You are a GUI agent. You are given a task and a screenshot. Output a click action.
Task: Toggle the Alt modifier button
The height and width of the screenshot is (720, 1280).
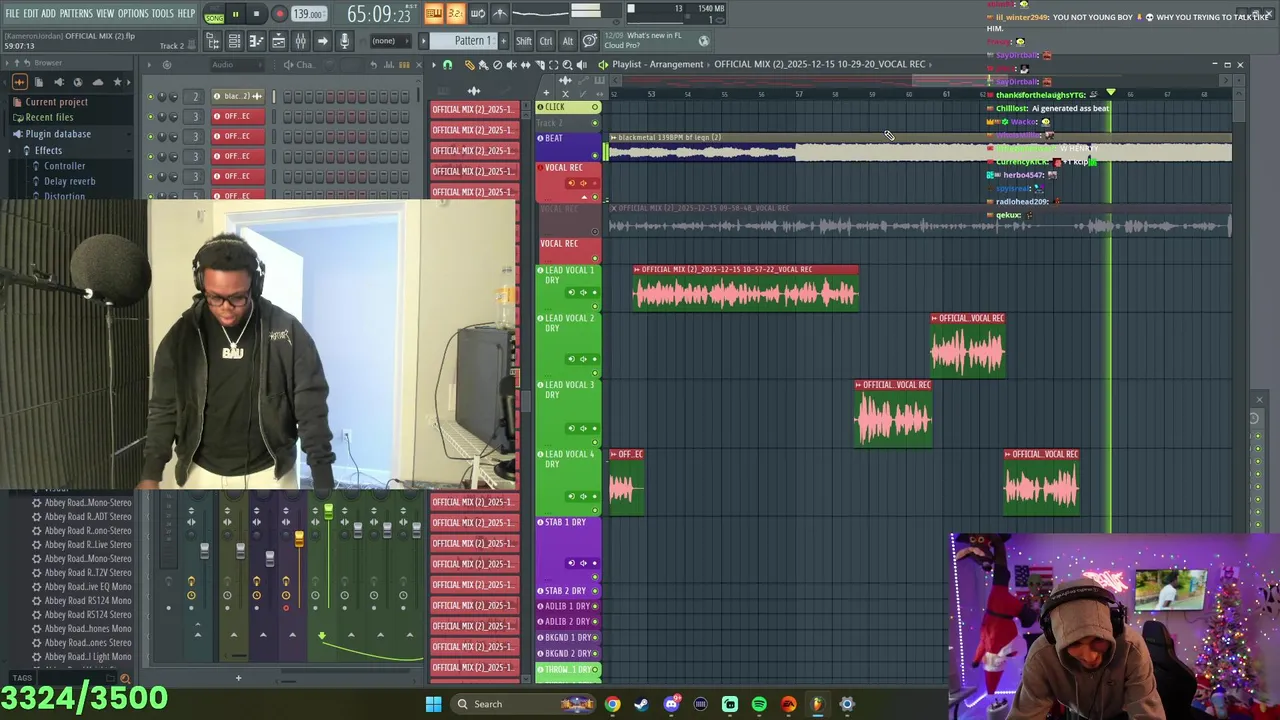coord(568,41)
